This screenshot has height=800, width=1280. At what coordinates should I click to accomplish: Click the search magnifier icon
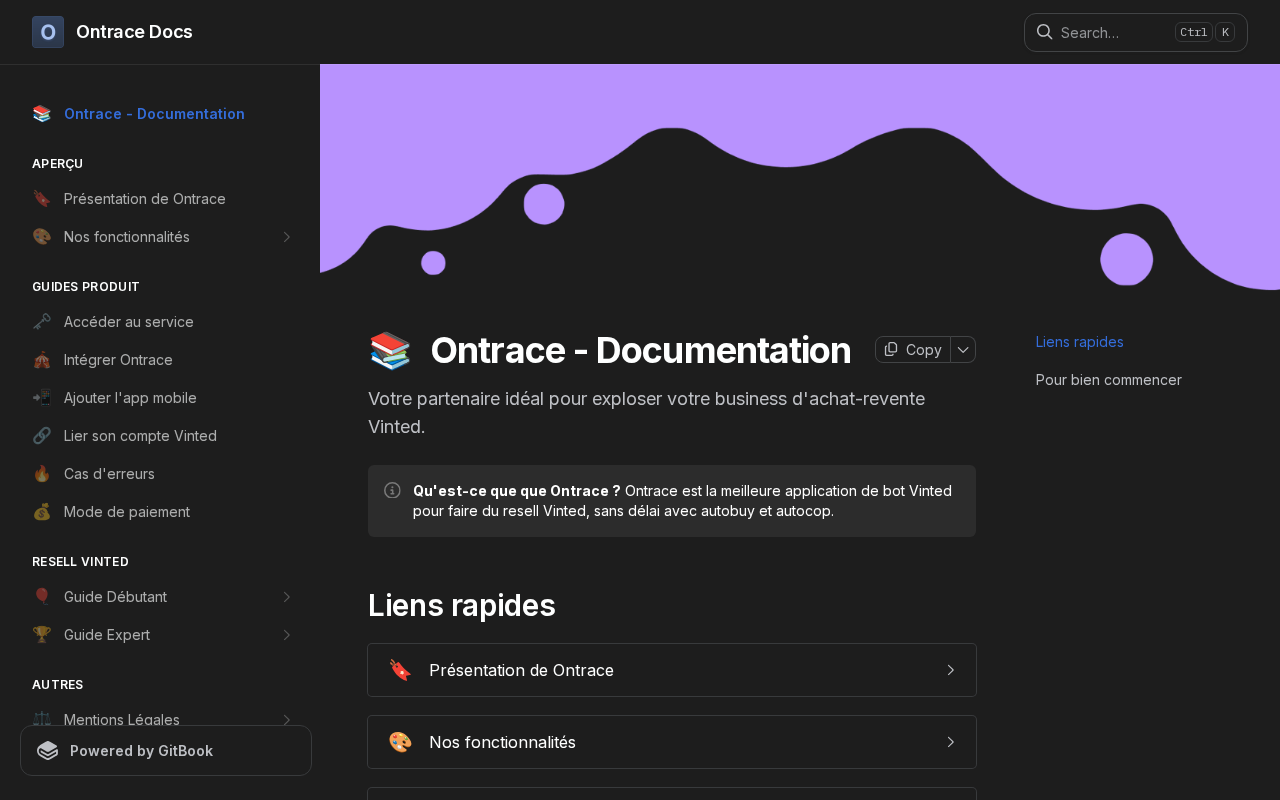(1044, 32)
